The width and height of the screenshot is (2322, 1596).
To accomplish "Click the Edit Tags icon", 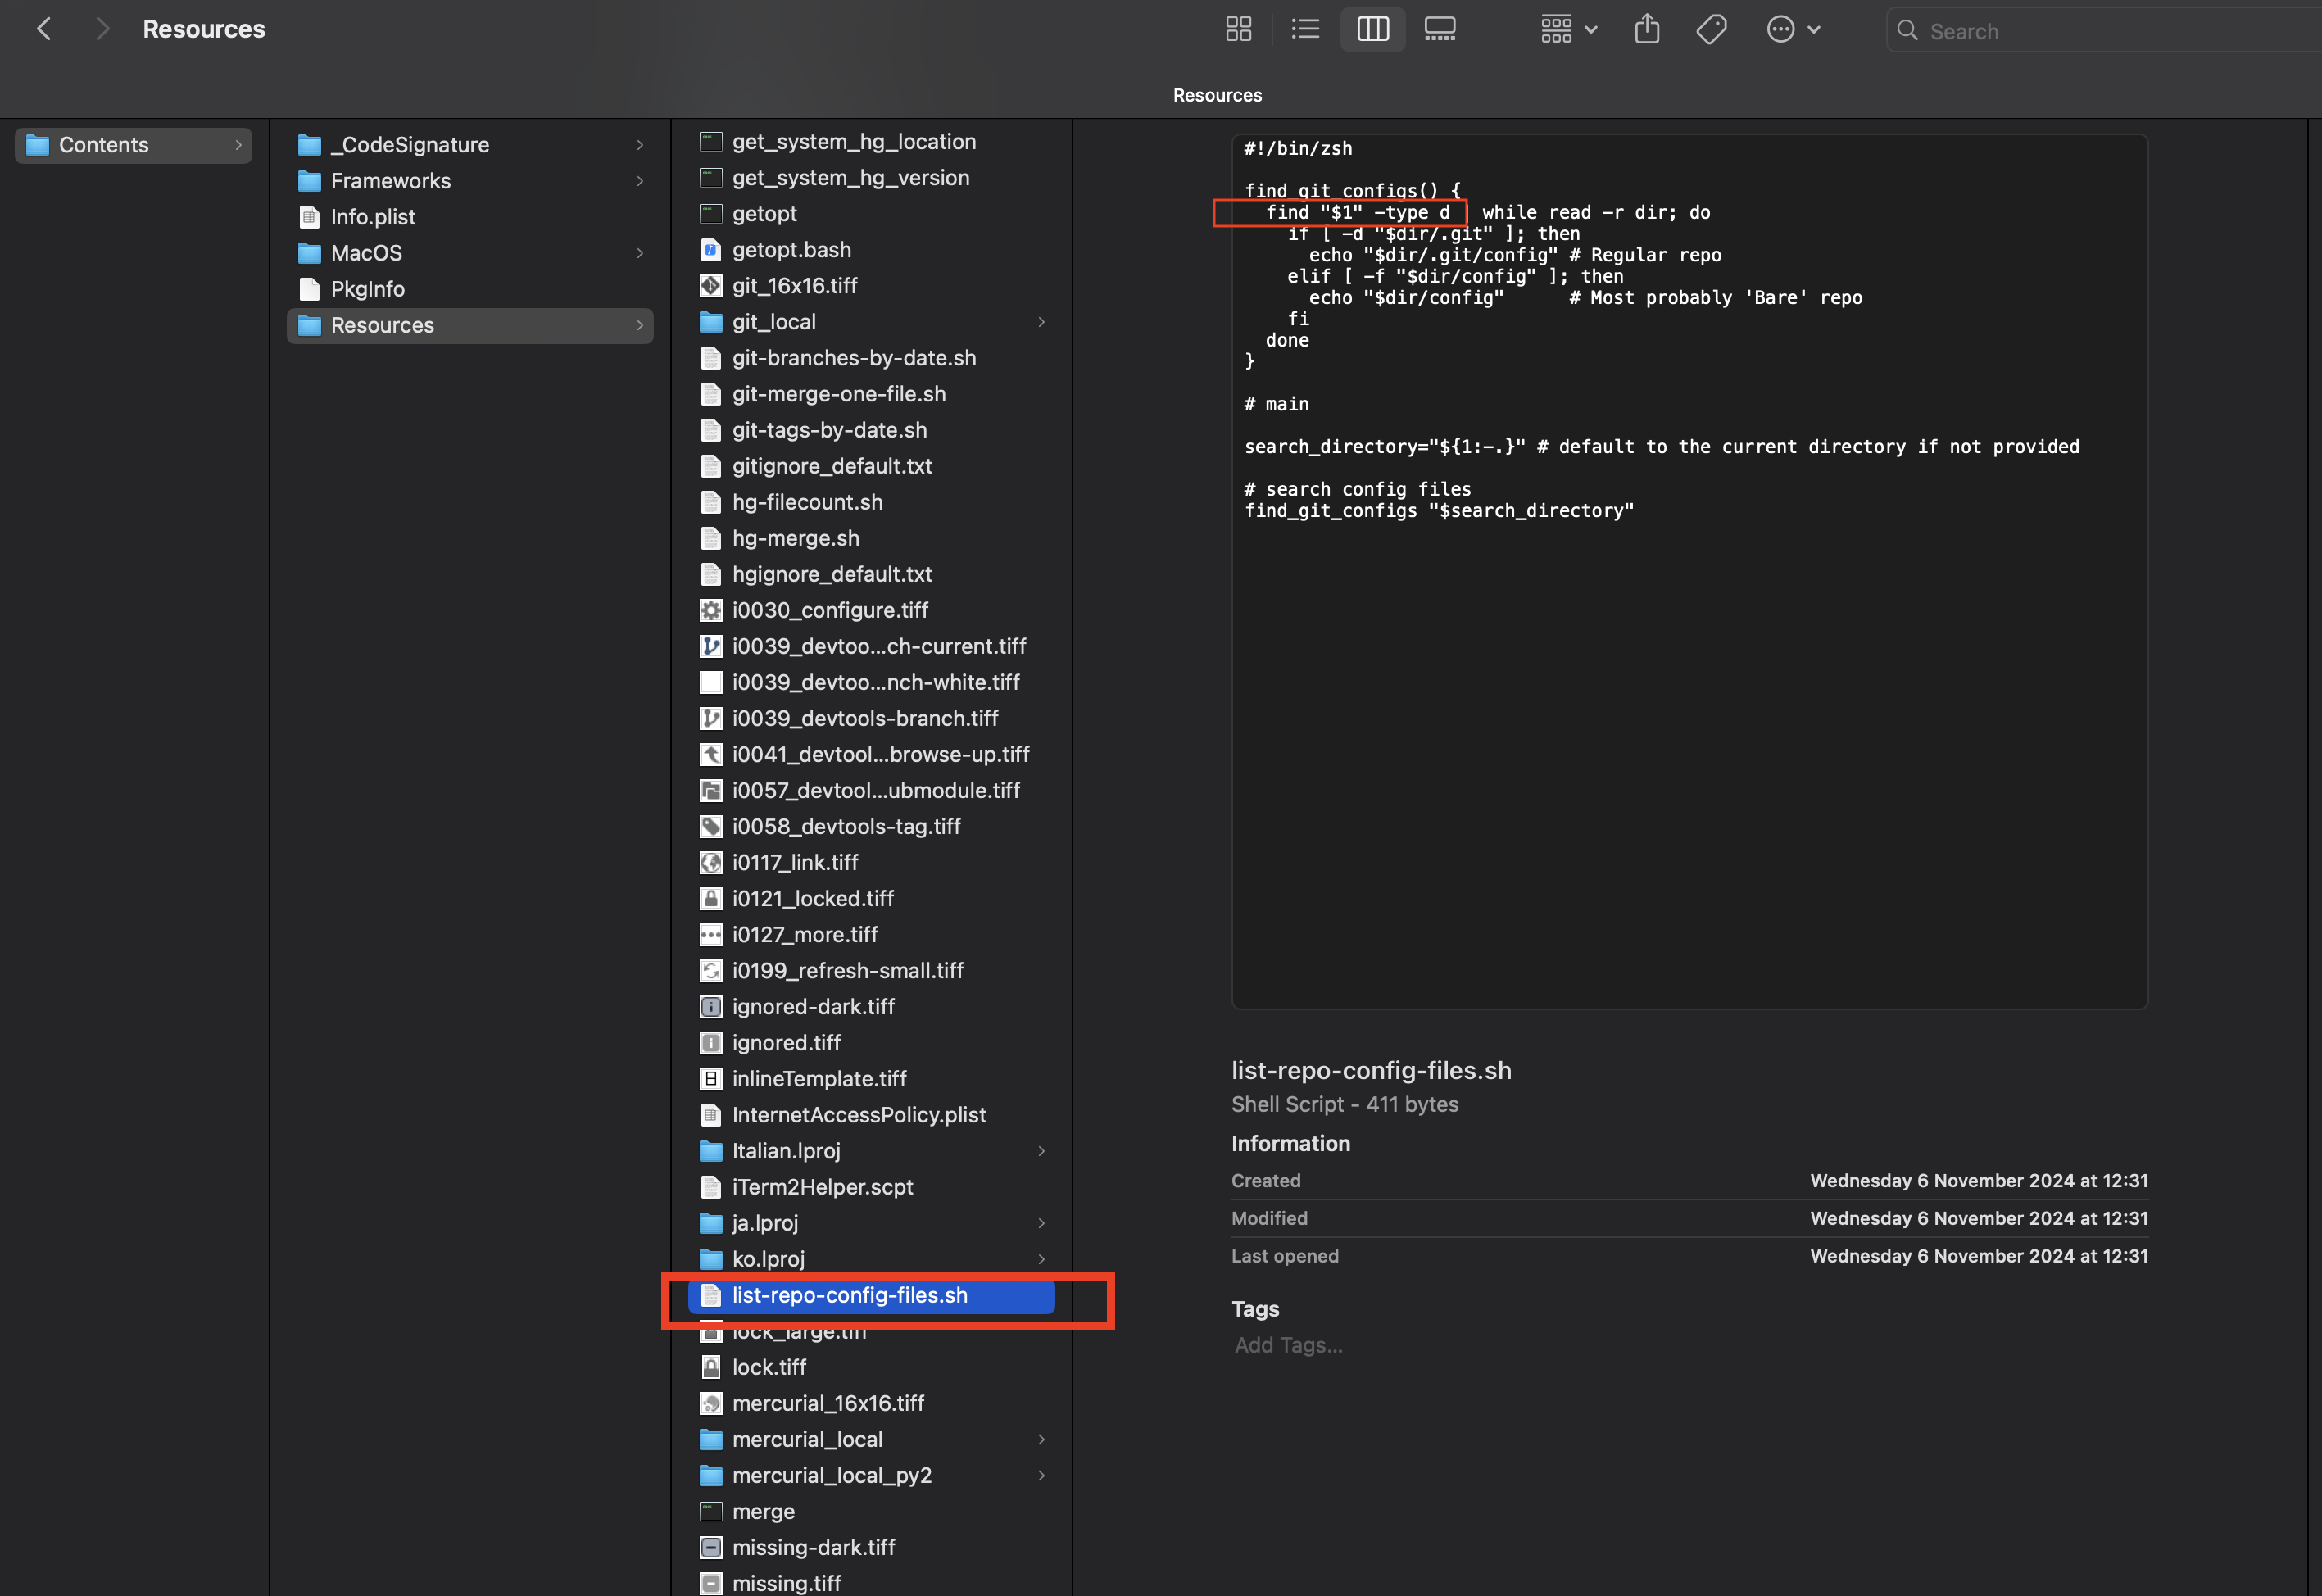I will tap(1711, 29).
